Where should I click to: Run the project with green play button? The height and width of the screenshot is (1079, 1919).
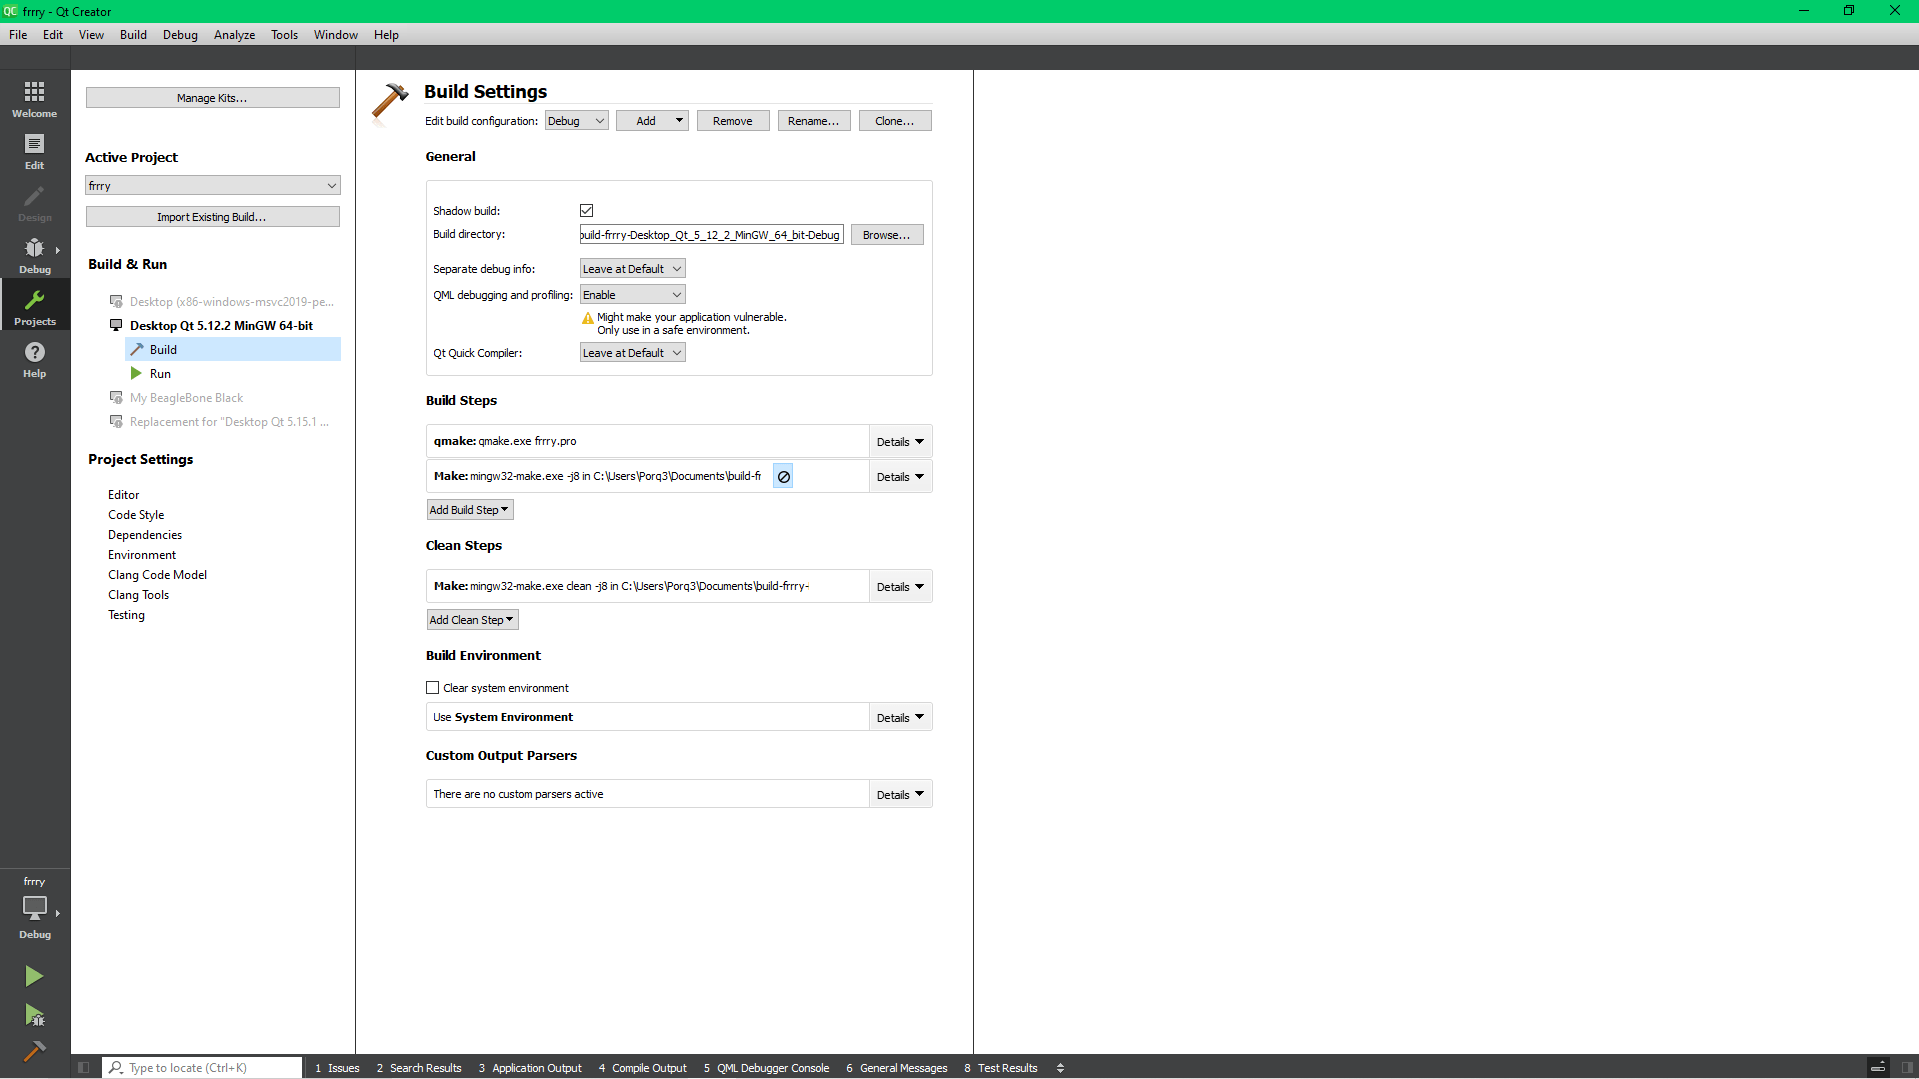tap(34, 975)
